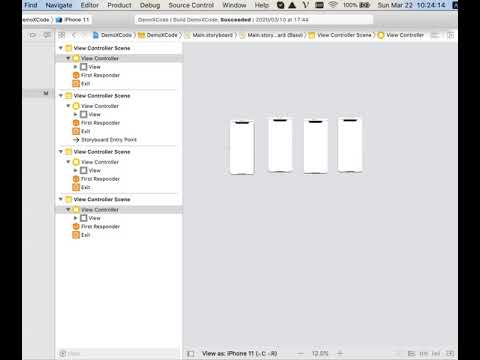Image resolution: width=480 pixels, height=360 pixels.
Task: Click the Wi-Fi status icon in menu bar
Action: pyautogui.click(x=333, y=5)
